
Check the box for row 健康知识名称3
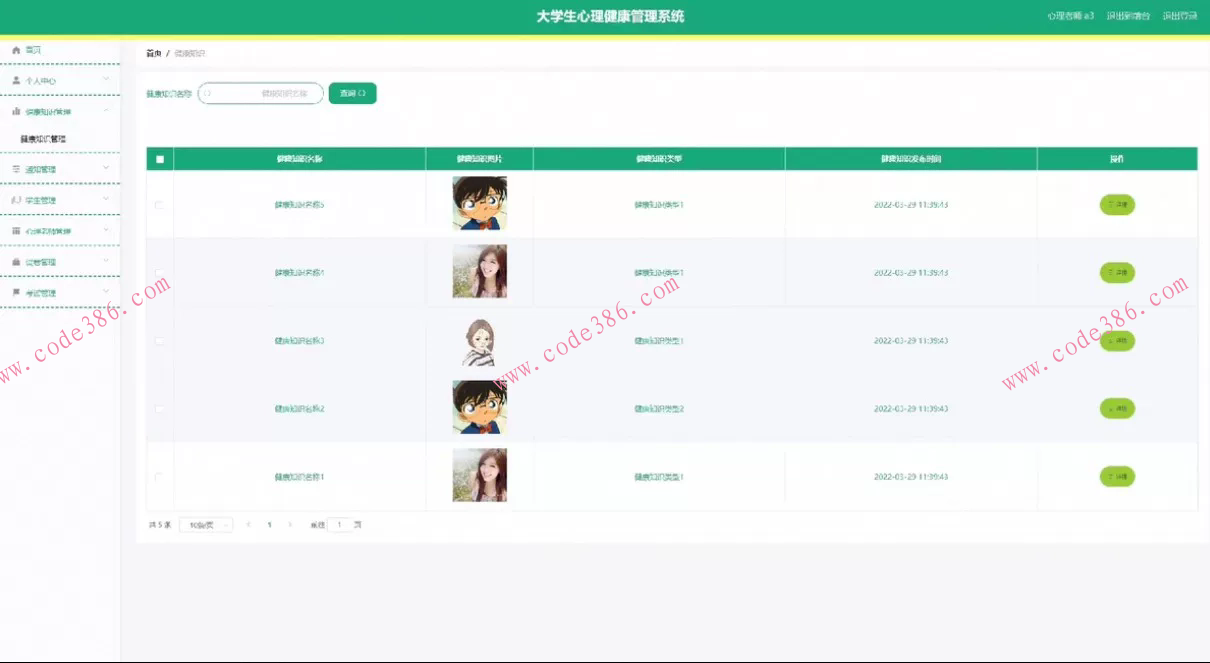coord(160,341)
